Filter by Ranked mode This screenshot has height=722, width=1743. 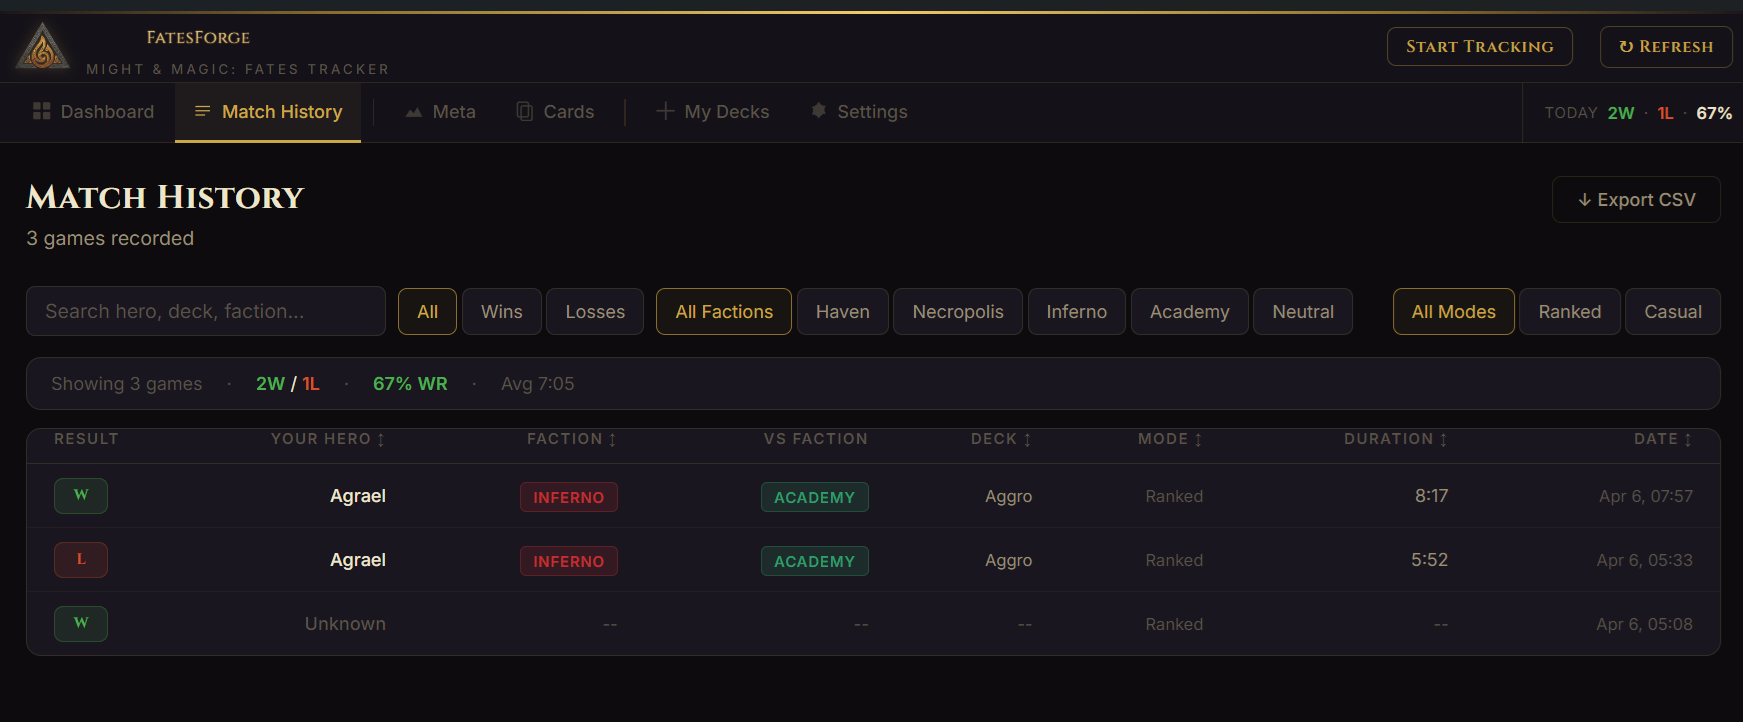(x=1570, y=311)
